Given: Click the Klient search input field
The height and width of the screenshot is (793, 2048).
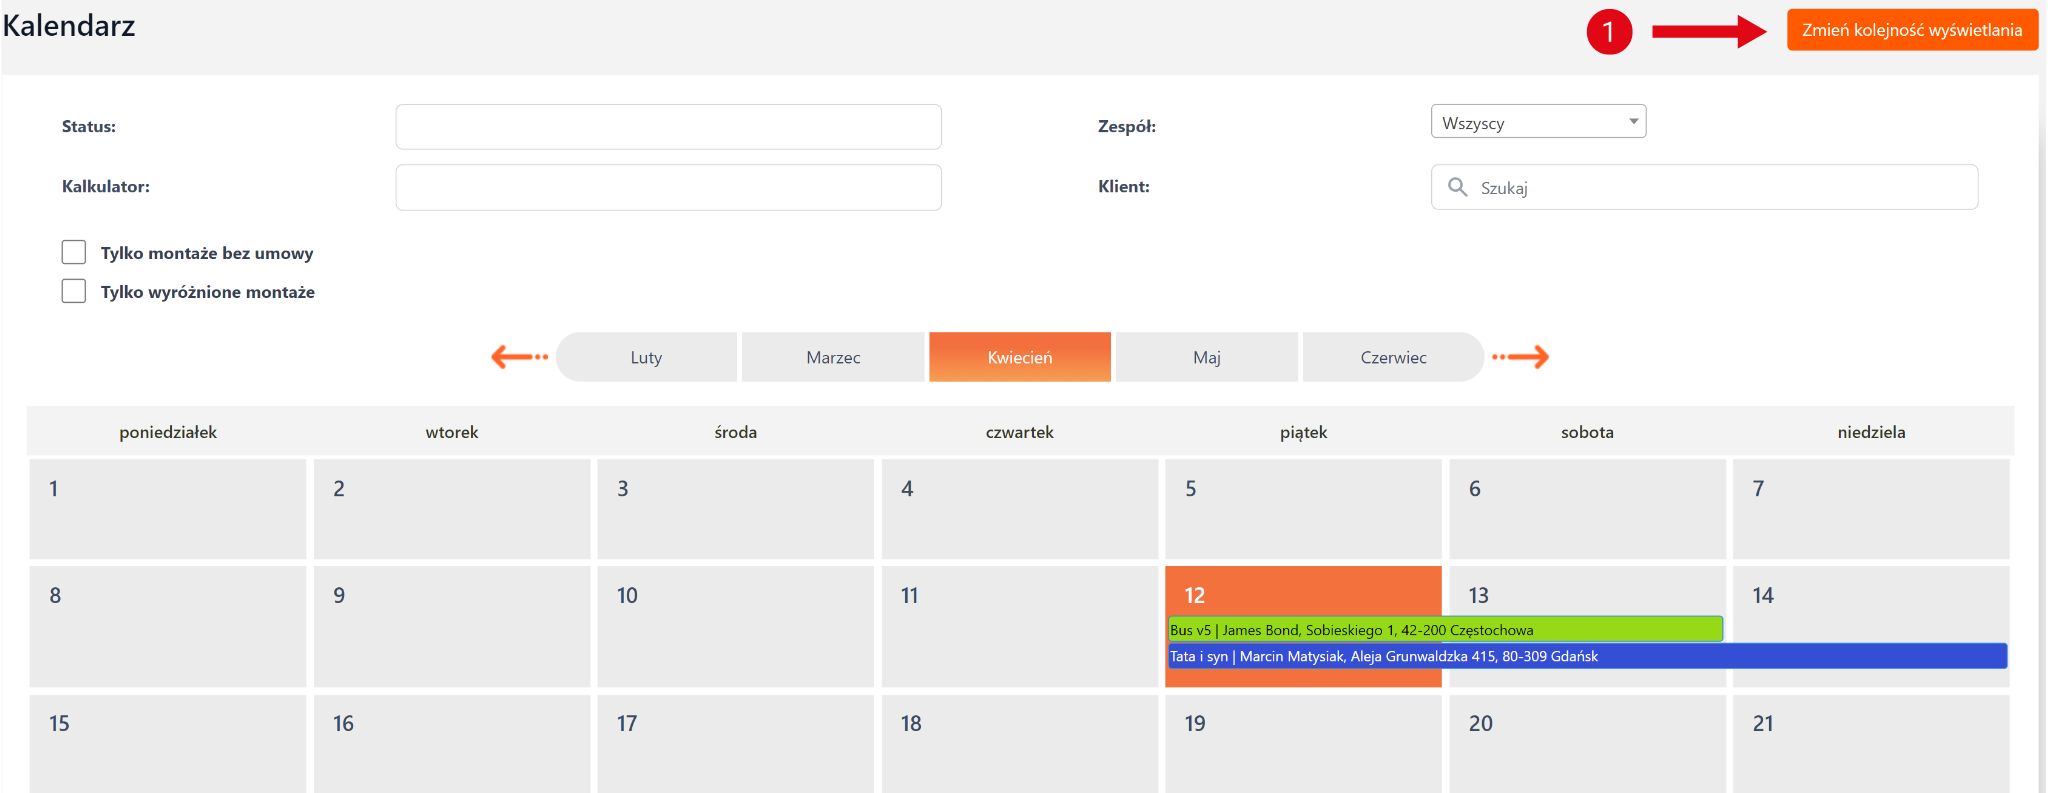Looking at the screenshot, I should (x=1720, y=187).
